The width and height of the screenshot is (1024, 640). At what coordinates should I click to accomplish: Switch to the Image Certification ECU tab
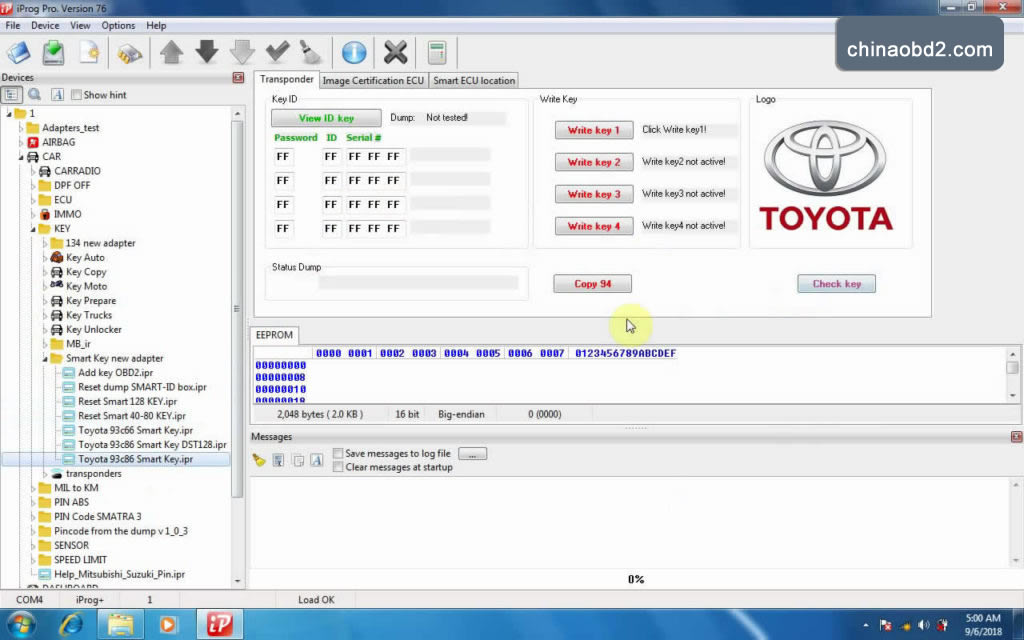pyautogui.click(x=373, y=80)
